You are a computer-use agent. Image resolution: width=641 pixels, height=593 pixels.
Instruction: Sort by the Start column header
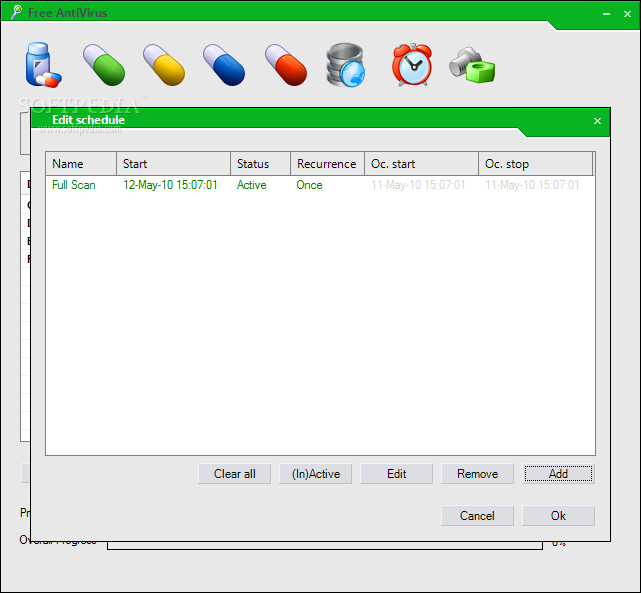tap(173, 164)
